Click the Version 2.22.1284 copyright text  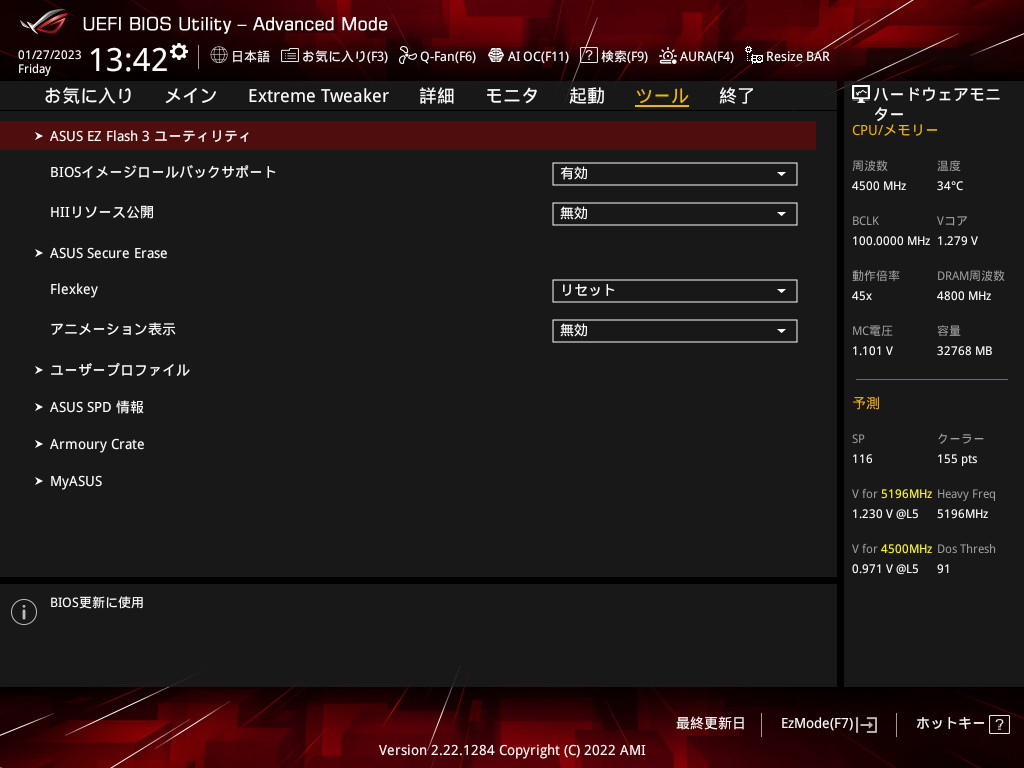(x=512, y=750)
